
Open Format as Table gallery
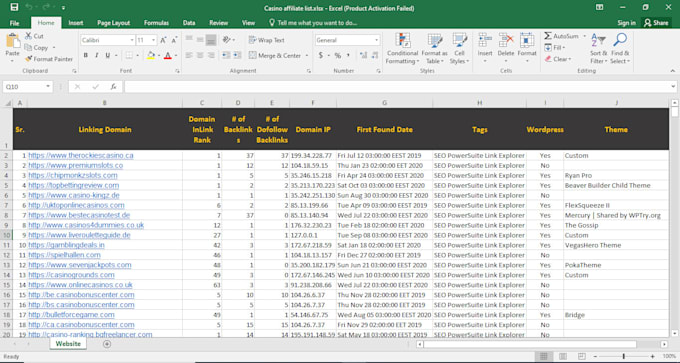434,49
